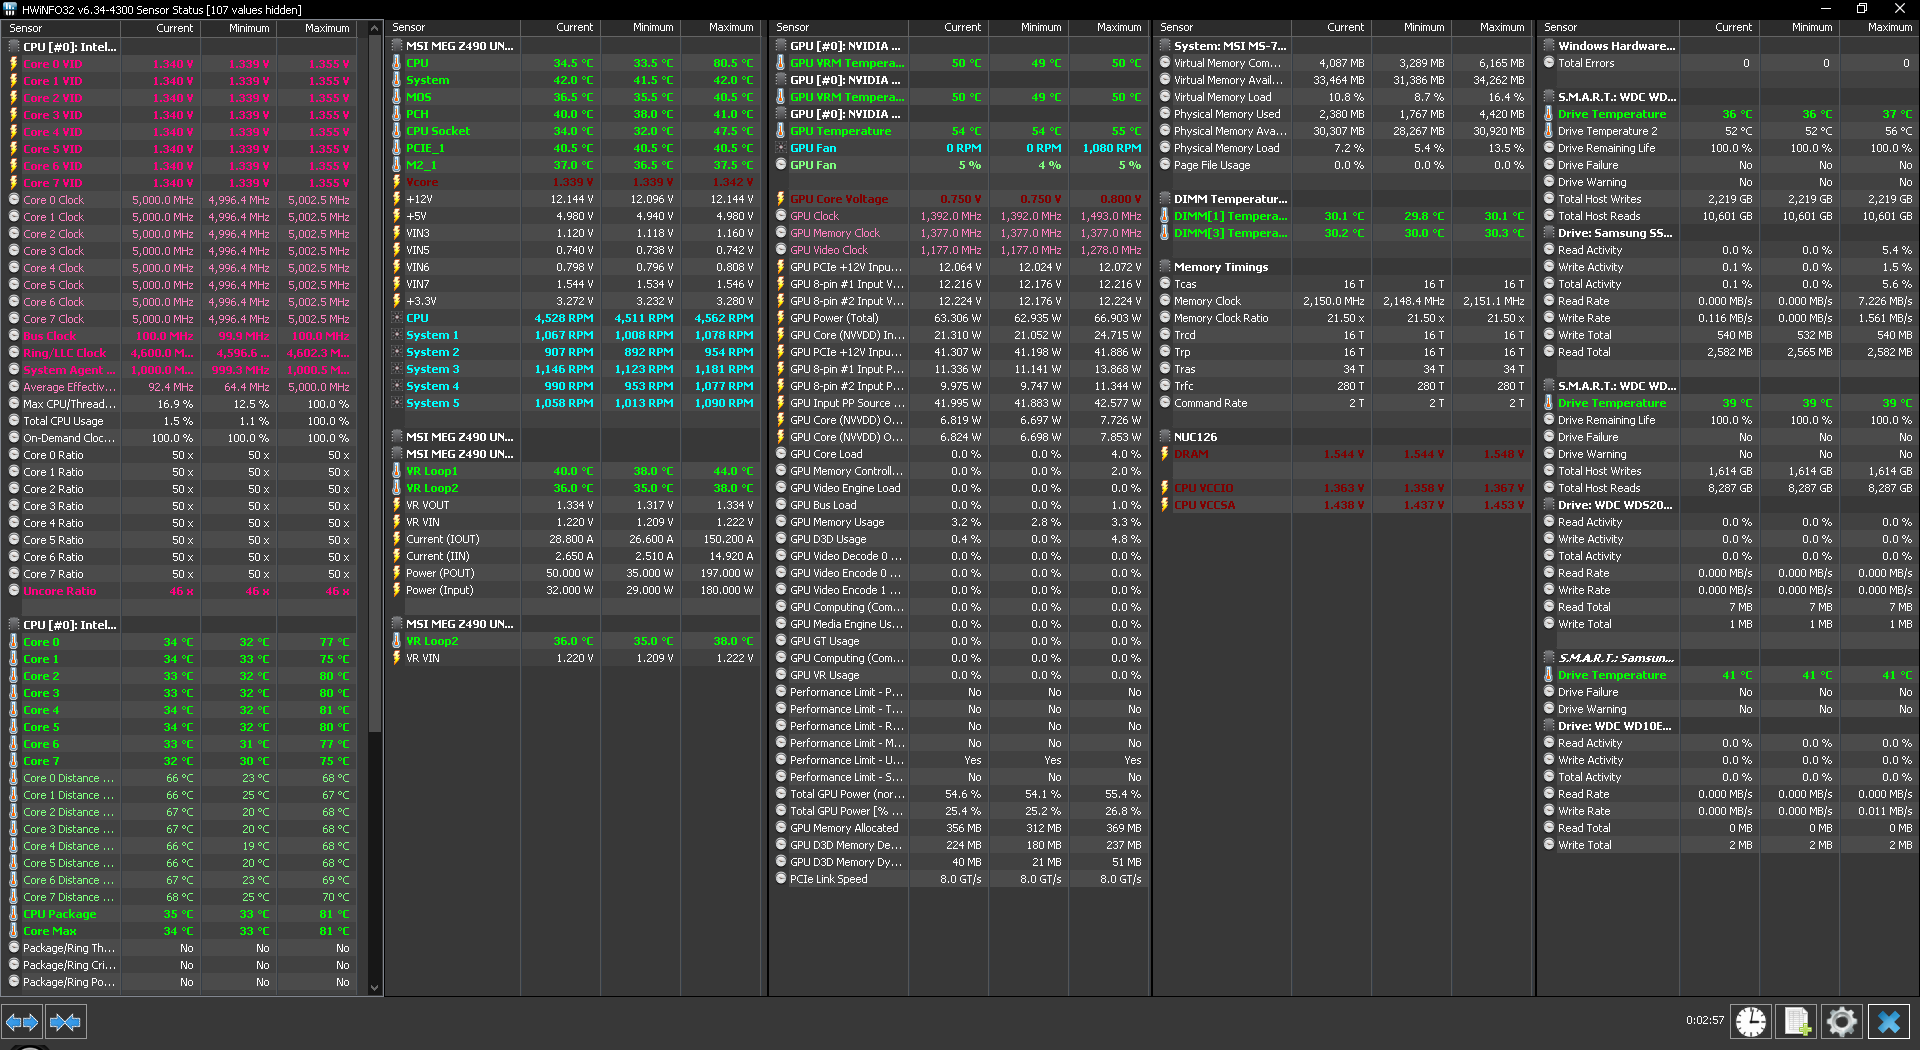Screen dimensions: 1920x1050
Task: Select the GPU Core Voltage row
Action: 959,199
